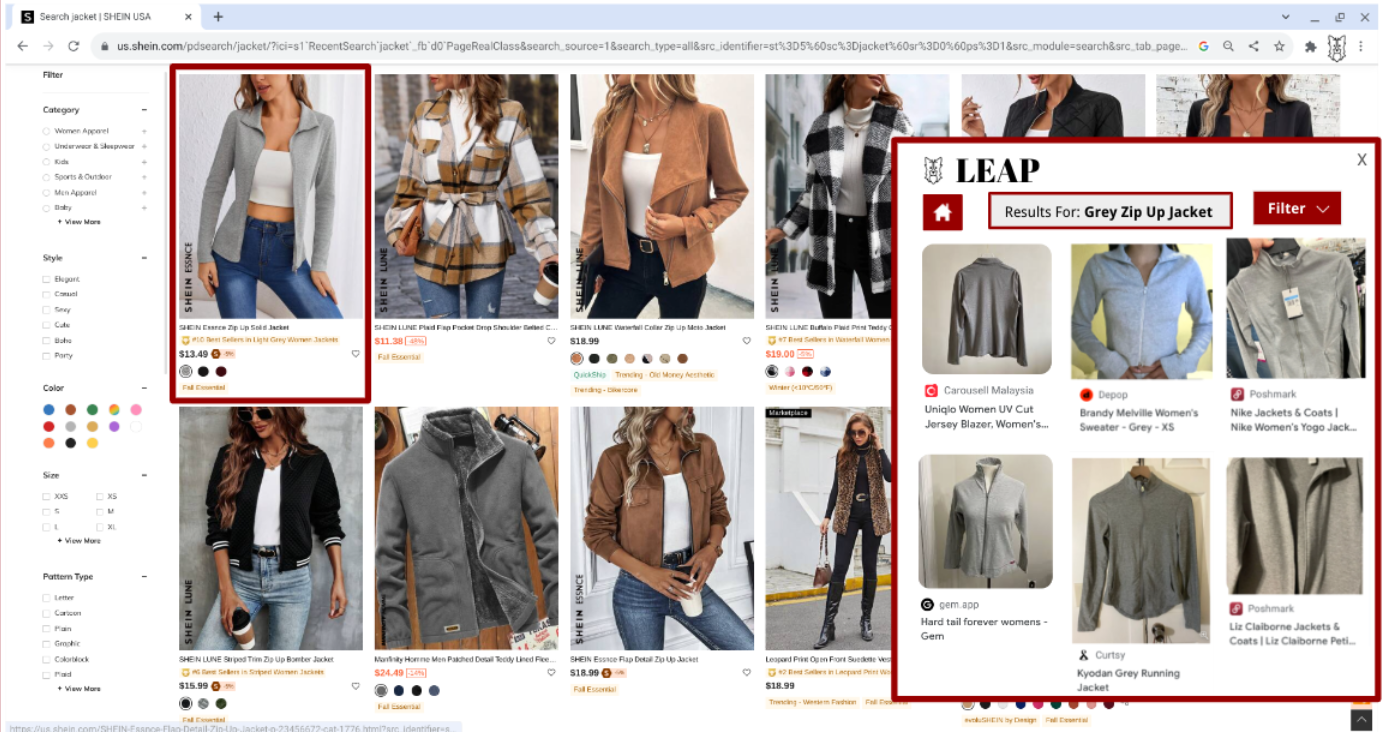Choose black swatch on Essnce Zip Up Jacket
This screenshot has height=732, width=1383.
(x=203, y=371)
